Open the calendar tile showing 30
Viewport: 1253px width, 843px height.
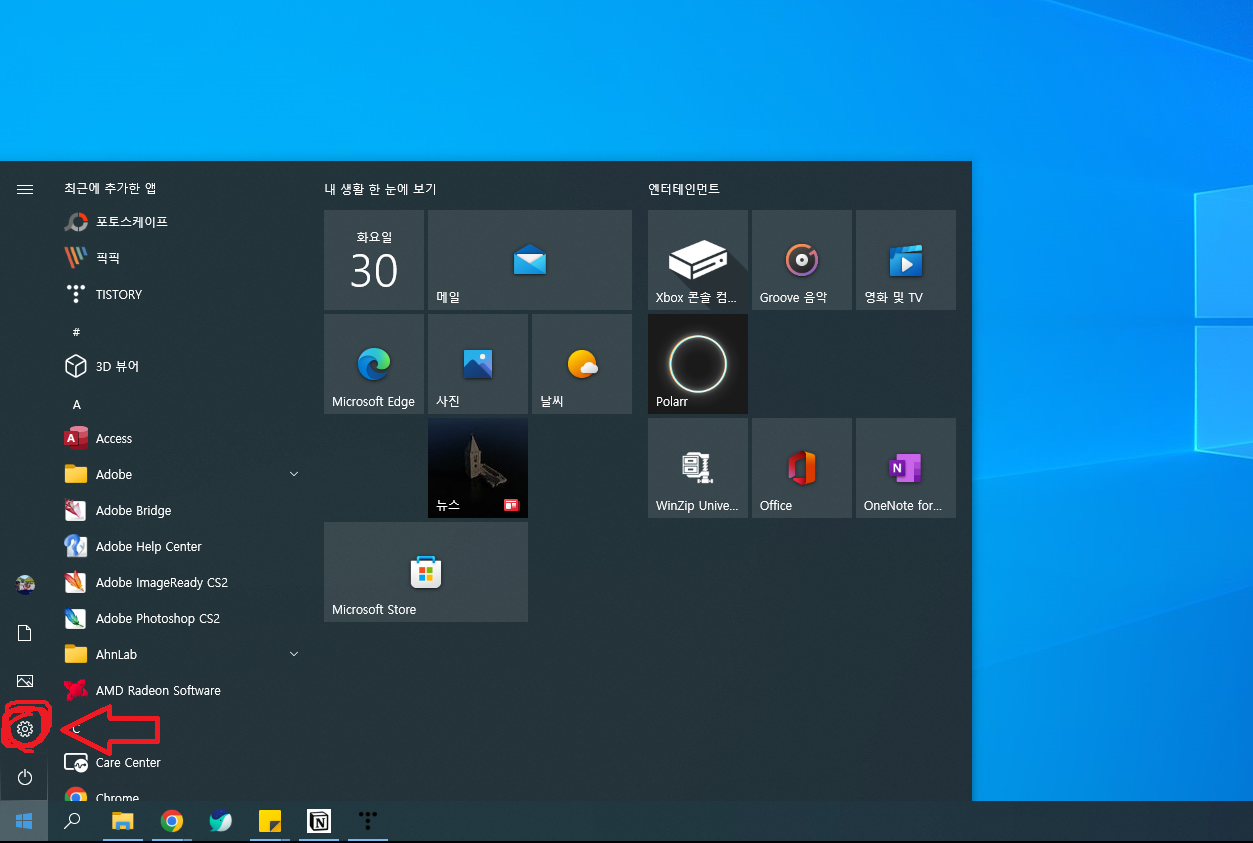click(x=374, y=260)
